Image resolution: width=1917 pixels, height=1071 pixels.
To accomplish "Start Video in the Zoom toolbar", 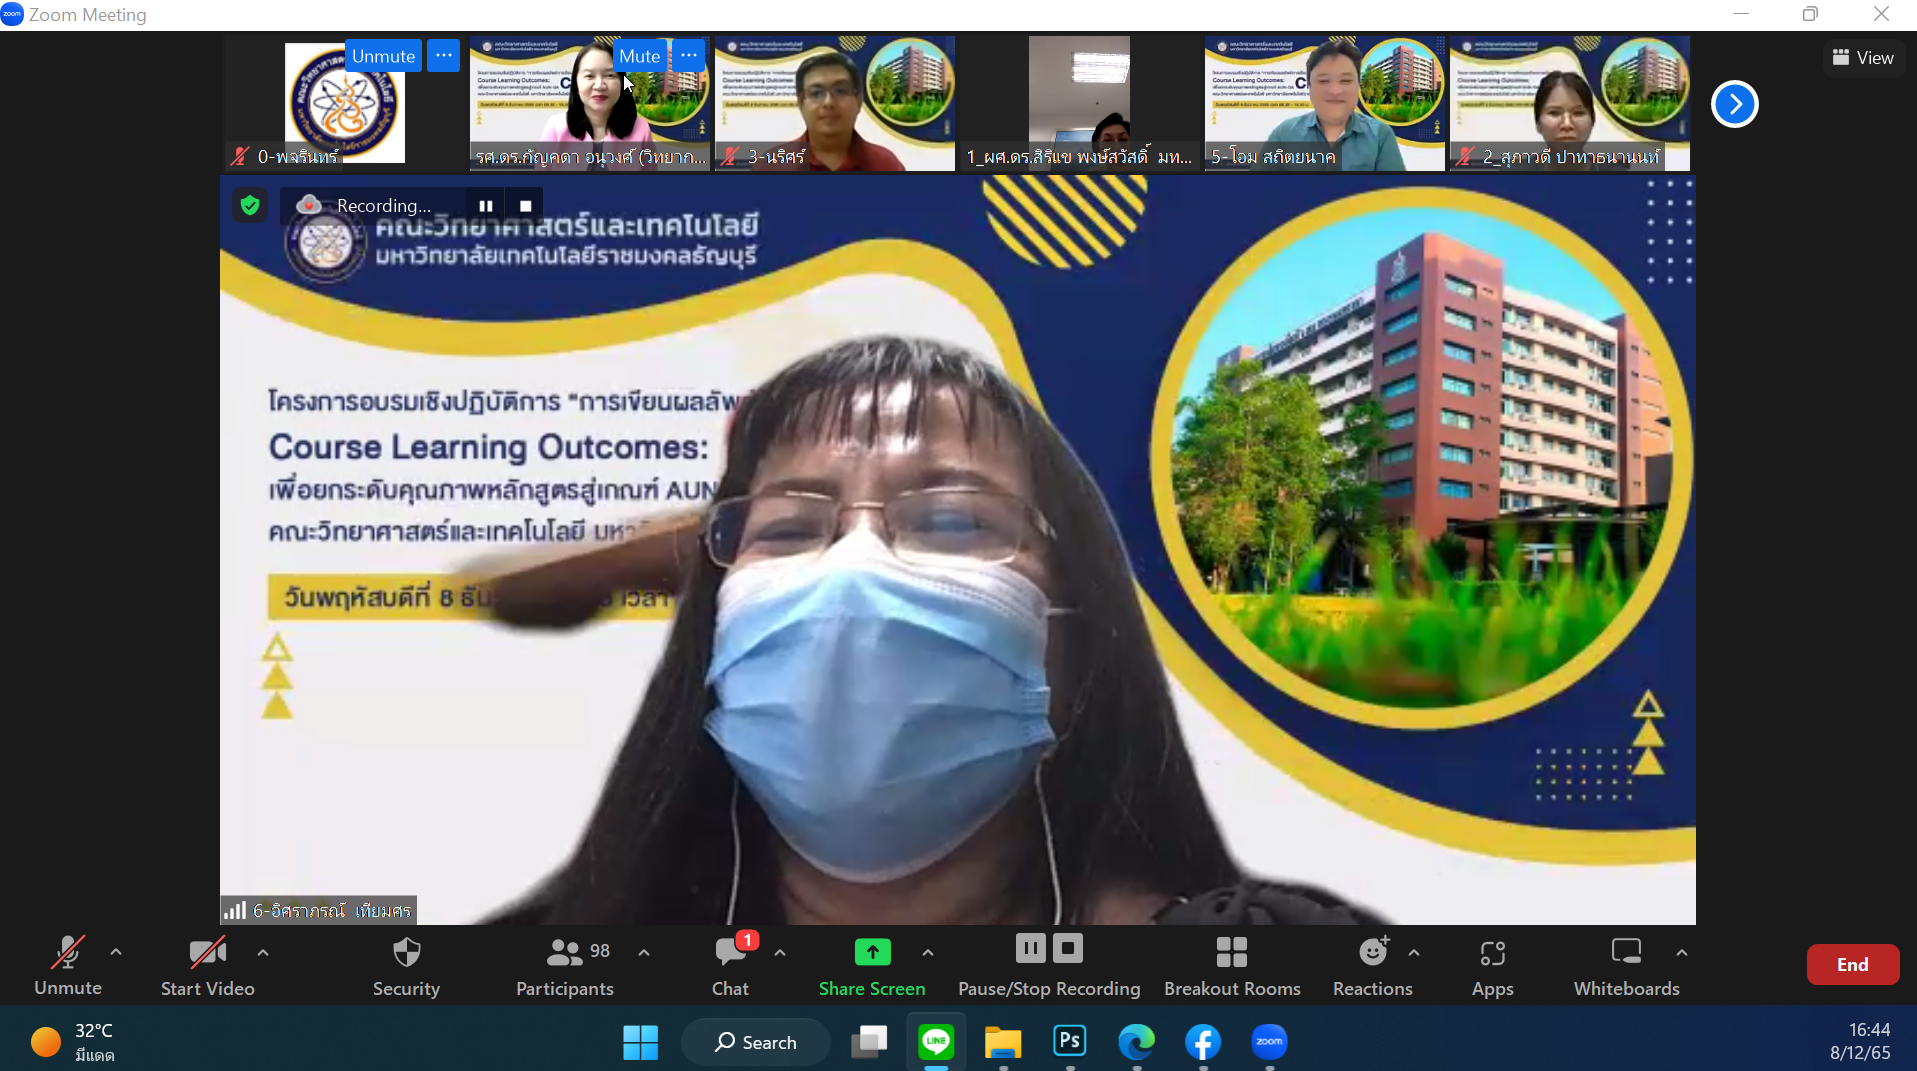I will [208, 965].
